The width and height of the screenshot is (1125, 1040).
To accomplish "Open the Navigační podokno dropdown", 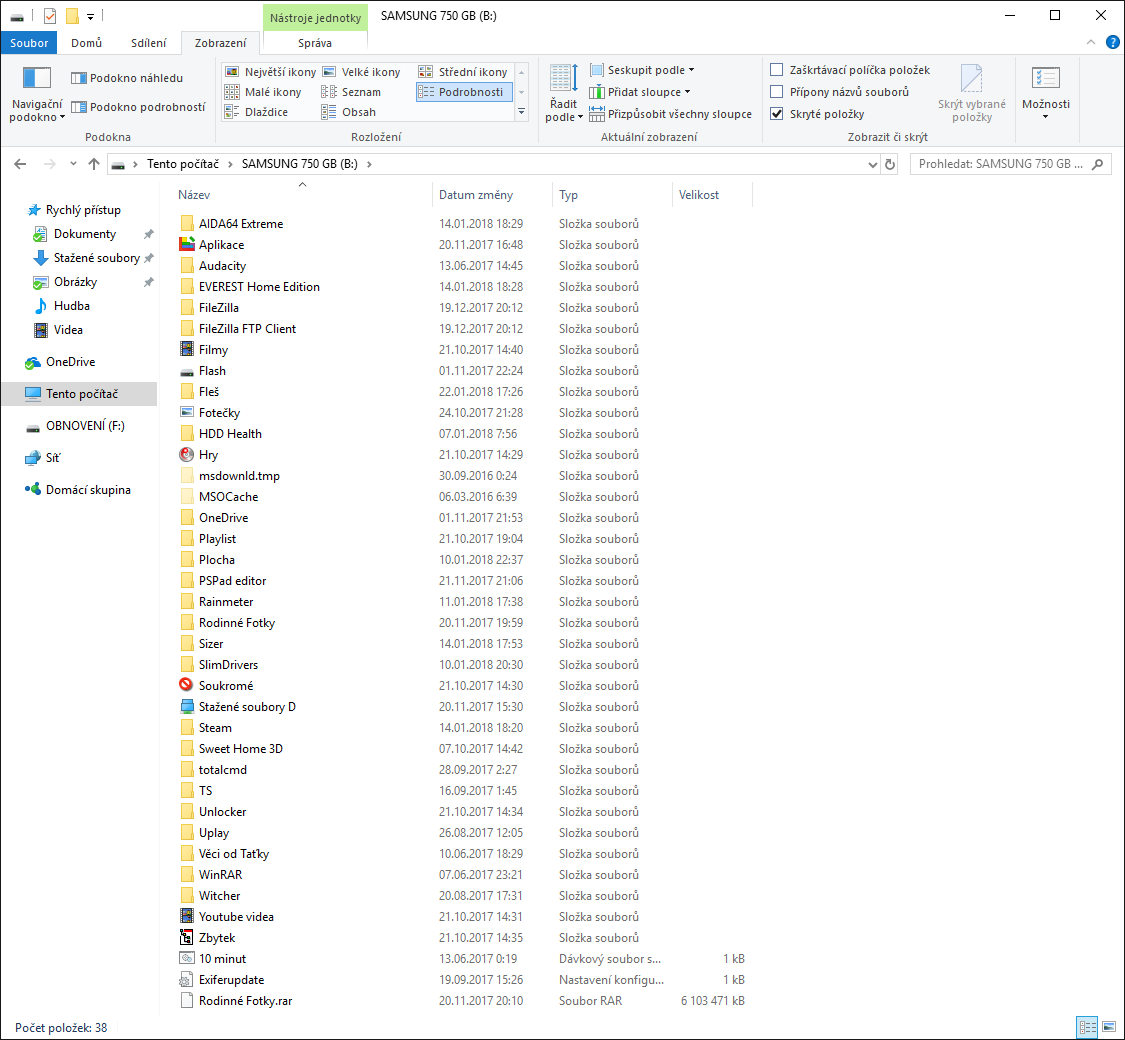I will click(37, 94).
